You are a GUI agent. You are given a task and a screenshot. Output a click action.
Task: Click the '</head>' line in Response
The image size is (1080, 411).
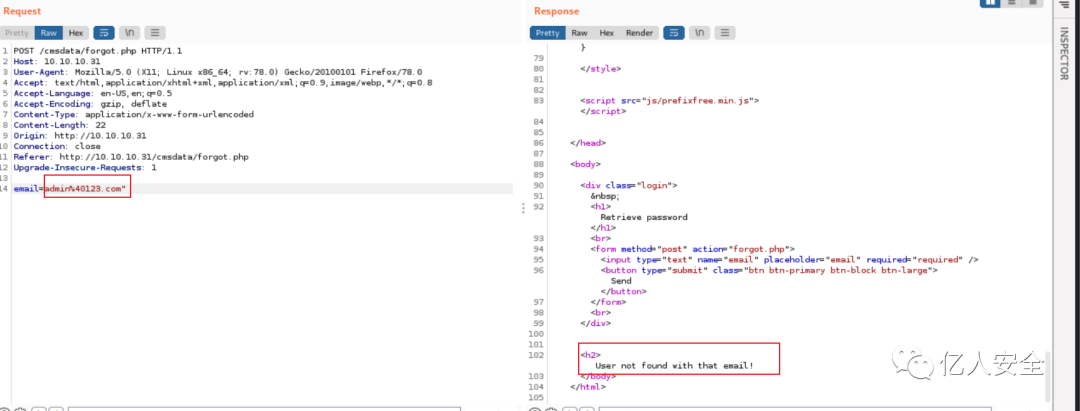click(588, 143)
